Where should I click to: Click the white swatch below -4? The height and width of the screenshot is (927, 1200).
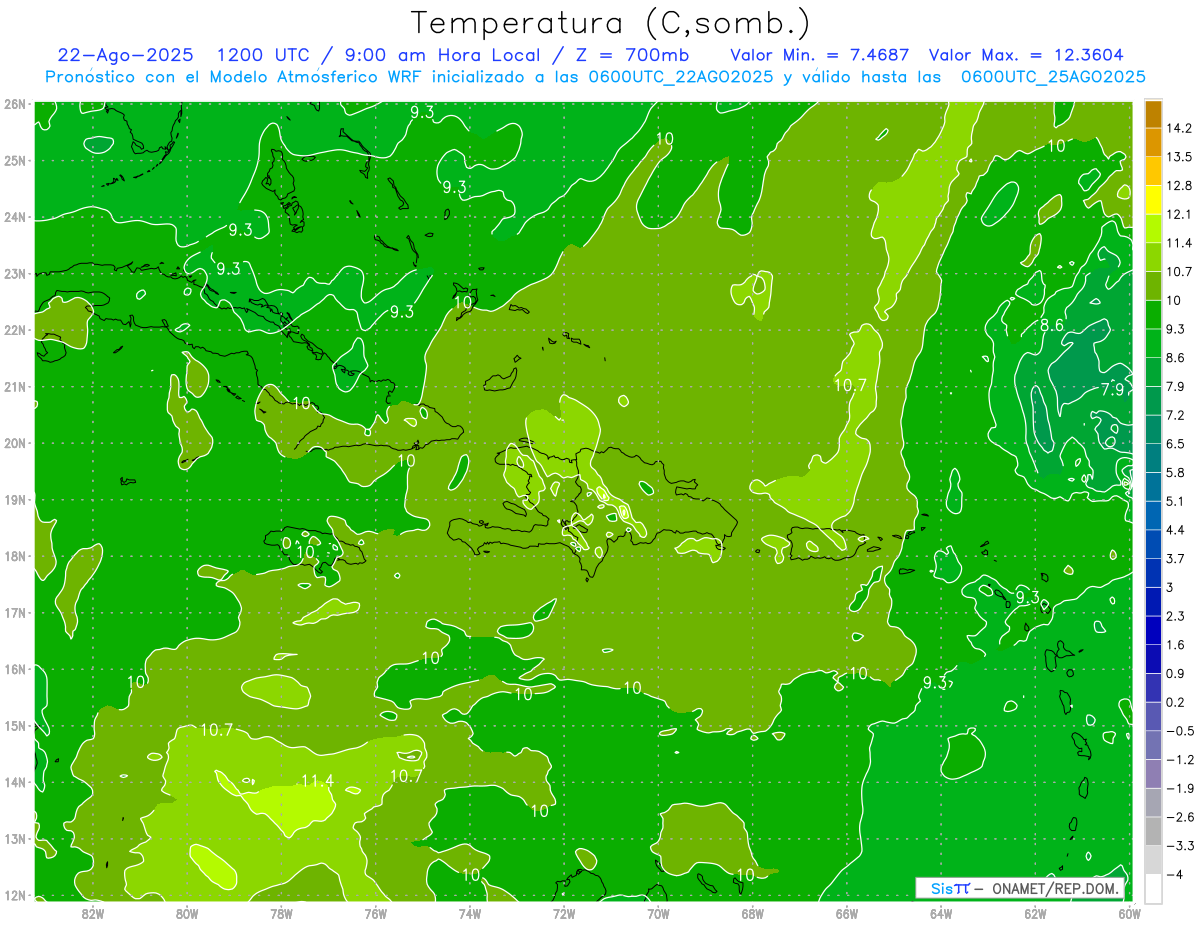(x=1153, y=888)
